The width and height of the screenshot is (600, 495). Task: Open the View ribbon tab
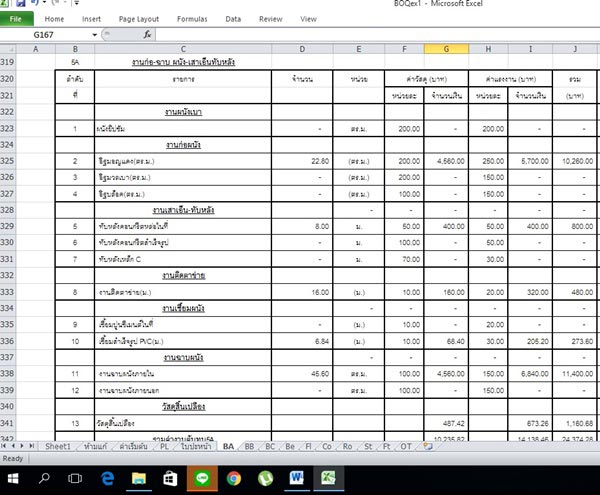[308, 19]
